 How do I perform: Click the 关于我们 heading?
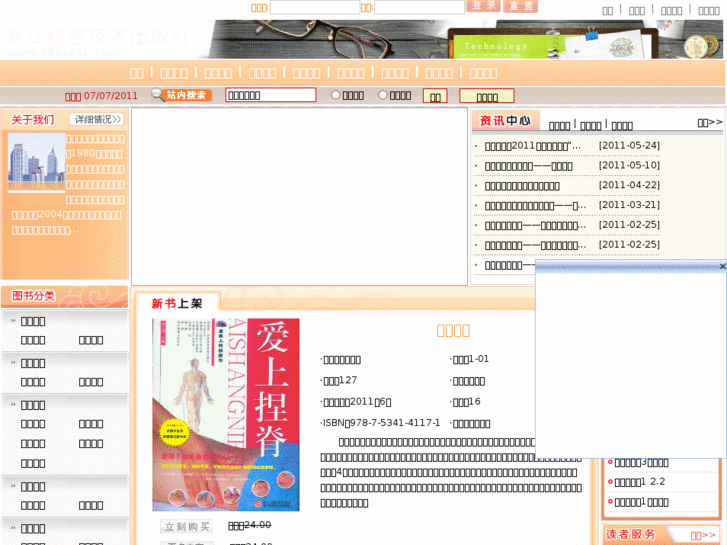(x=32, y=120)
